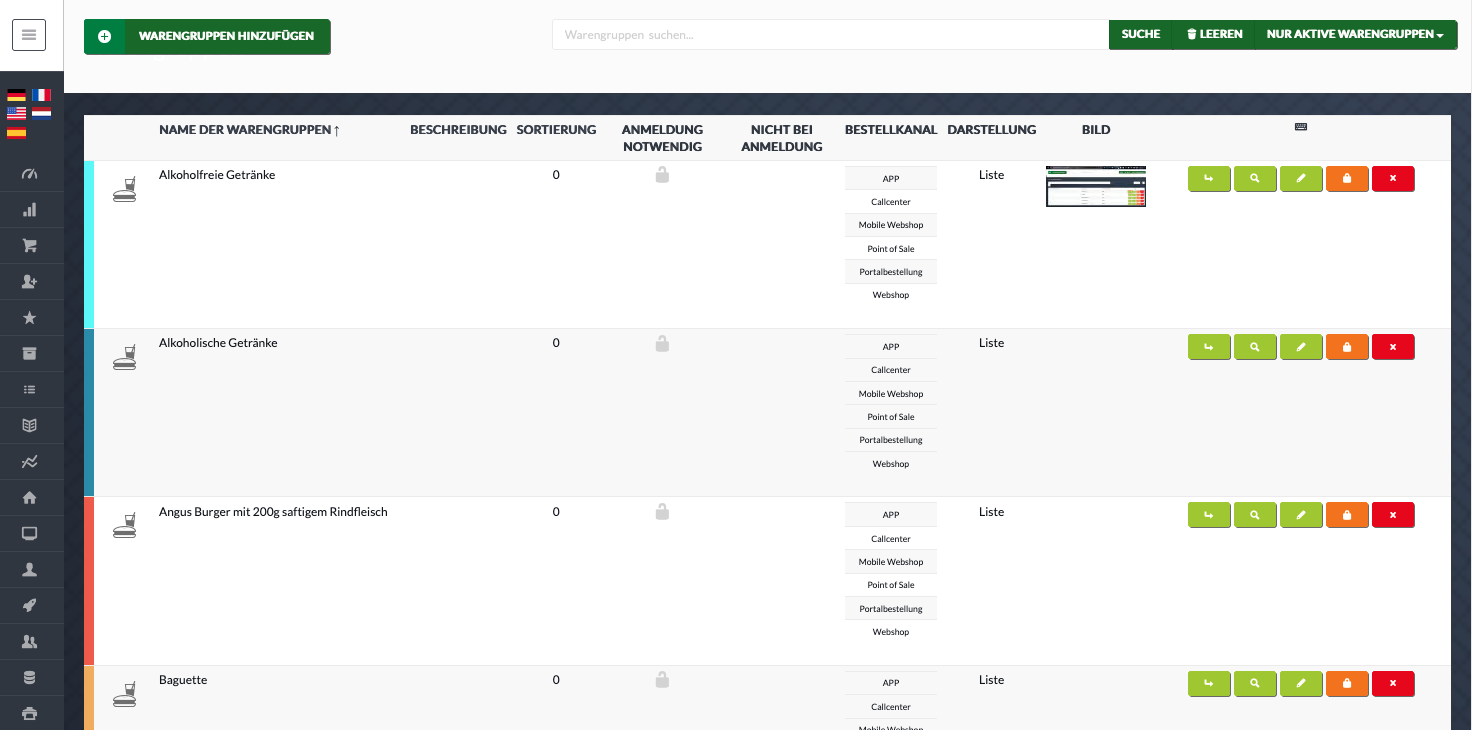Viewport: 1472px width, 730px height.
Task: View Angus Burger row with magnifier button
Action: (1255, 515)
